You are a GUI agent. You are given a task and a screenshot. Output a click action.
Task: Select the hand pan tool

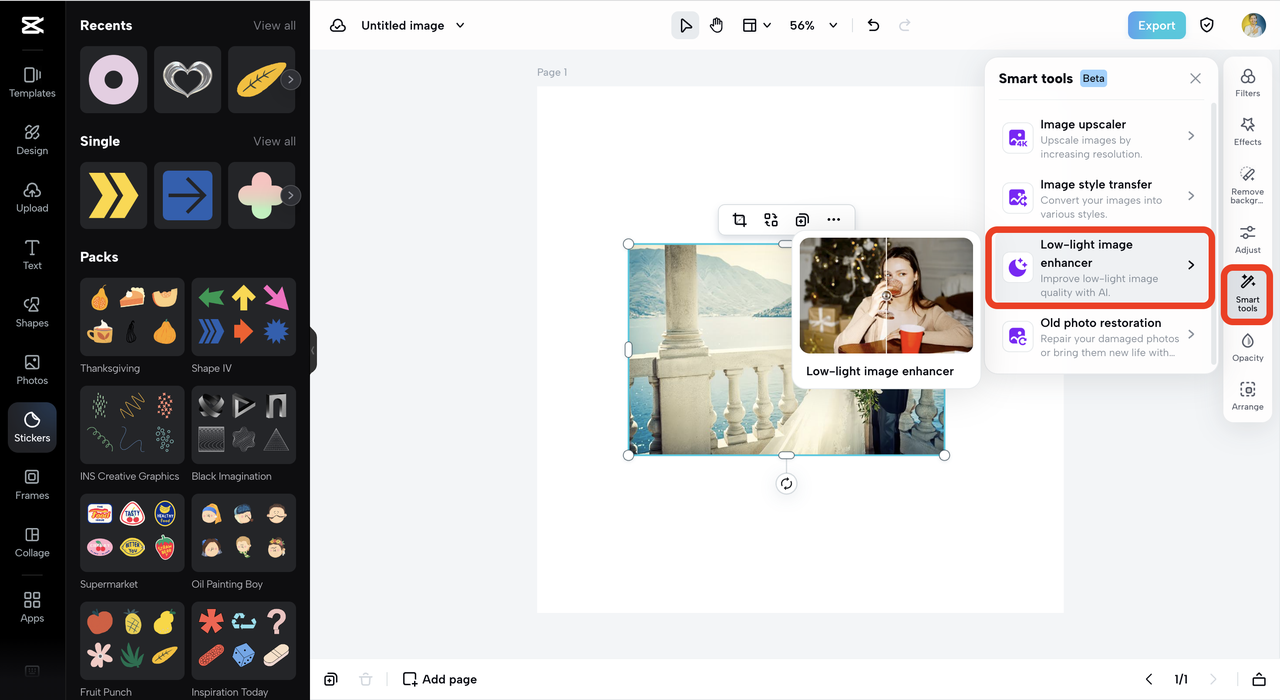pos(716,25)
